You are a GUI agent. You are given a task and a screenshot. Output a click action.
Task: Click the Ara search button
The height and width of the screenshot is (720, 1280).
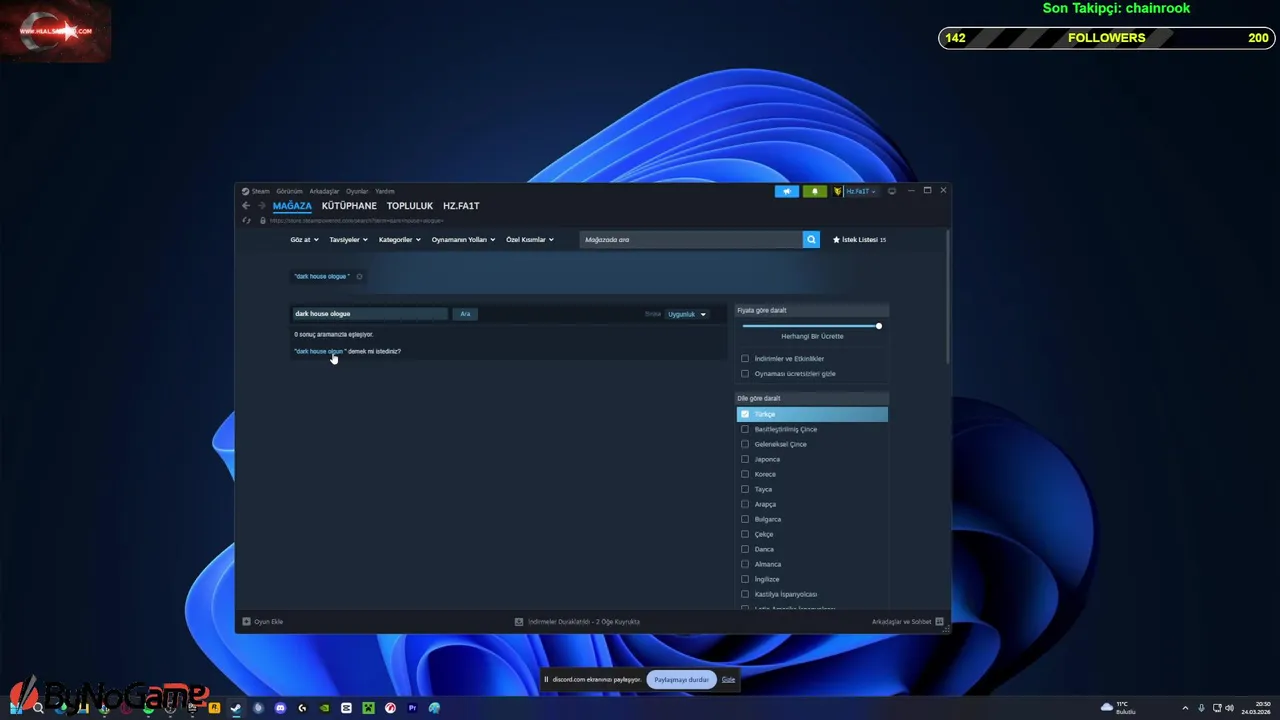click(465, 314)
